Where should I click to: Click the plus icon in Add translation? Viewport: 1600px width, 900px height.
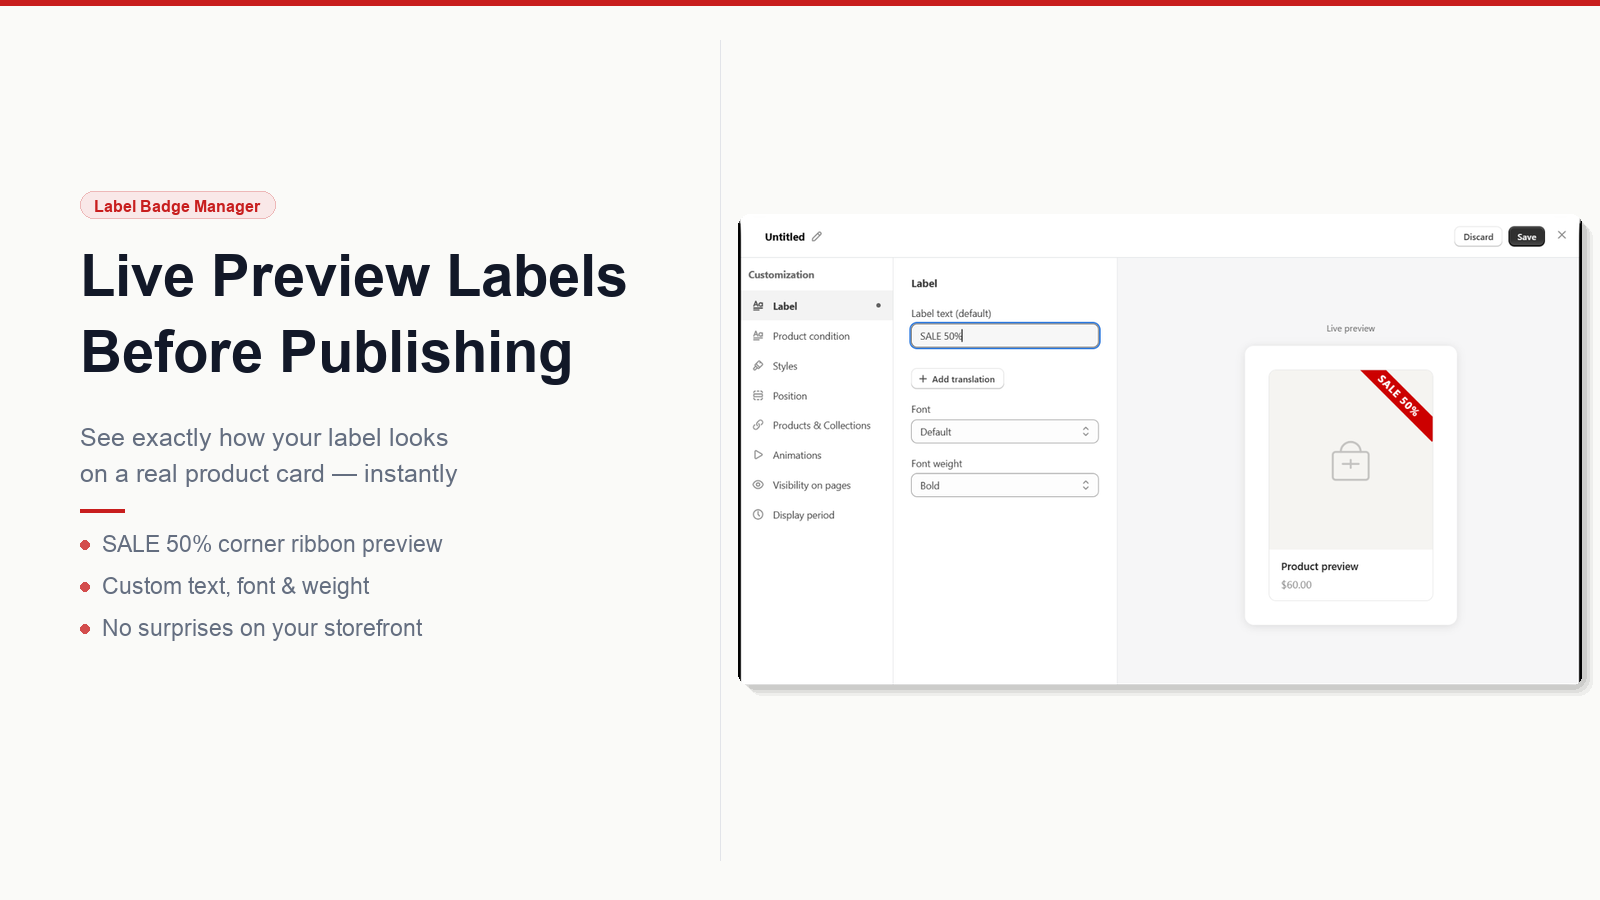pos(923,379)
